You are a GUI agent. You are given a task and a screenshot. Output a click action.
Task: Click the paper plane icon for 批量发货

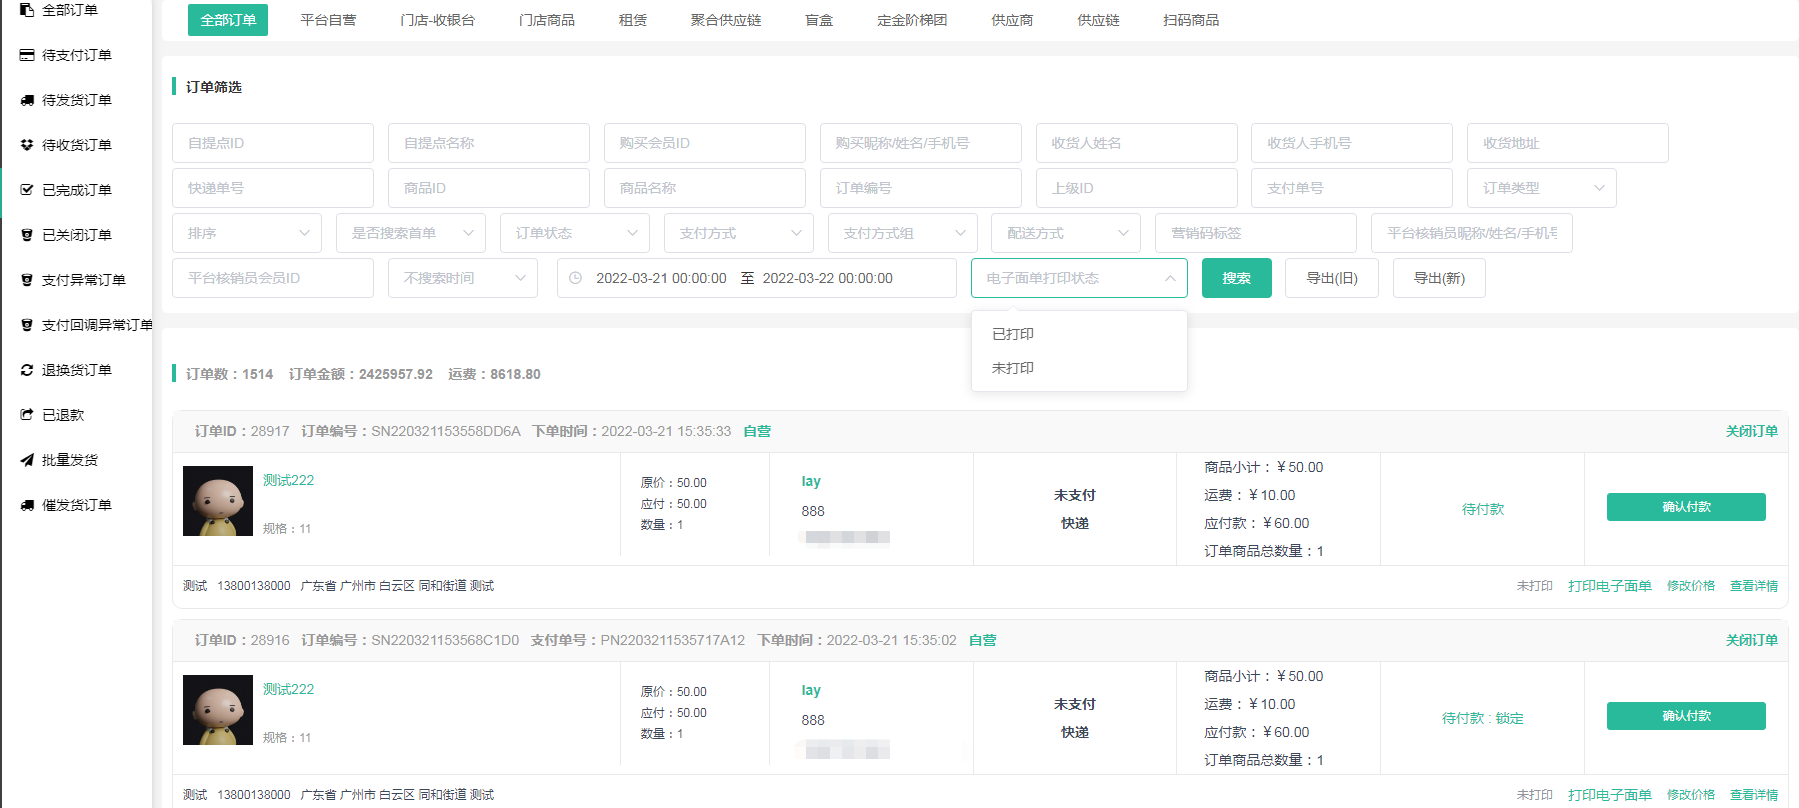(27, 460)
